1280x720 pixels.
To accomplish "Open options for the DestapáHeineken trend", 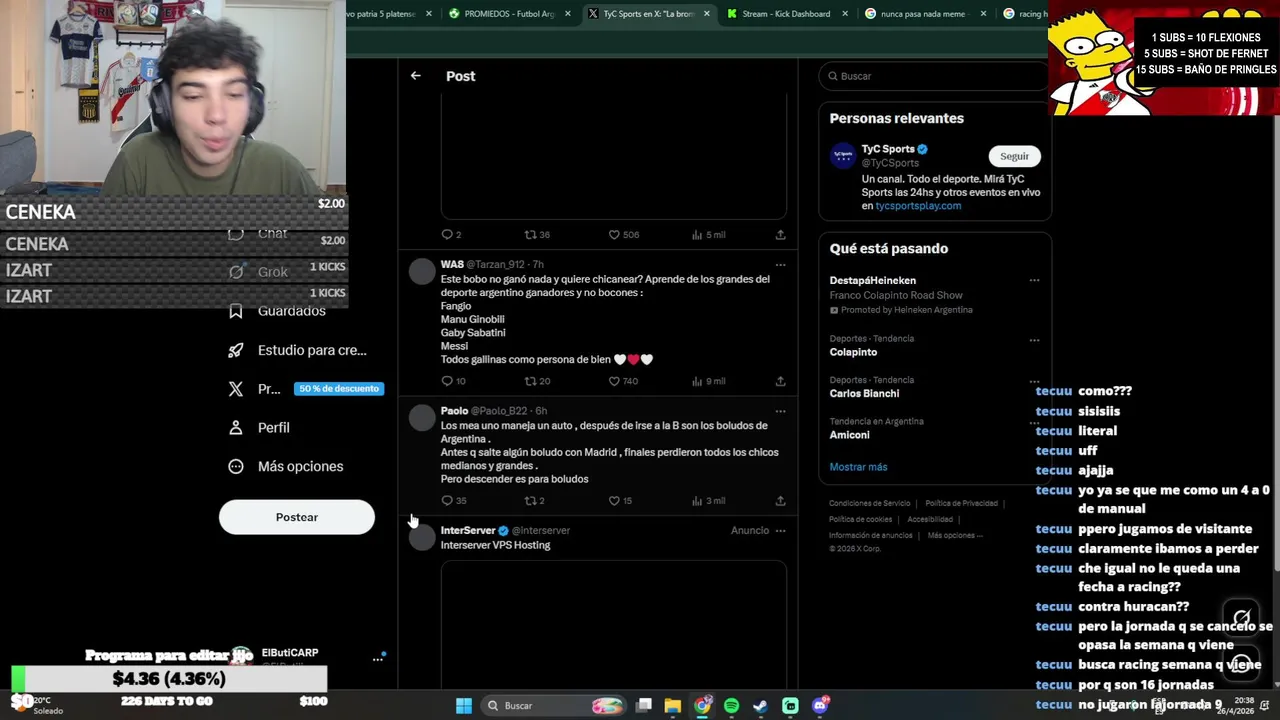I will click(1034, 281).
